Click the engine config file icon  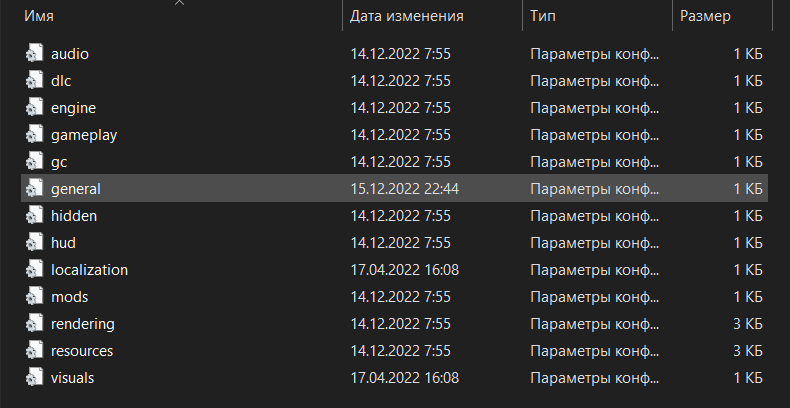[x=36, y=107]
